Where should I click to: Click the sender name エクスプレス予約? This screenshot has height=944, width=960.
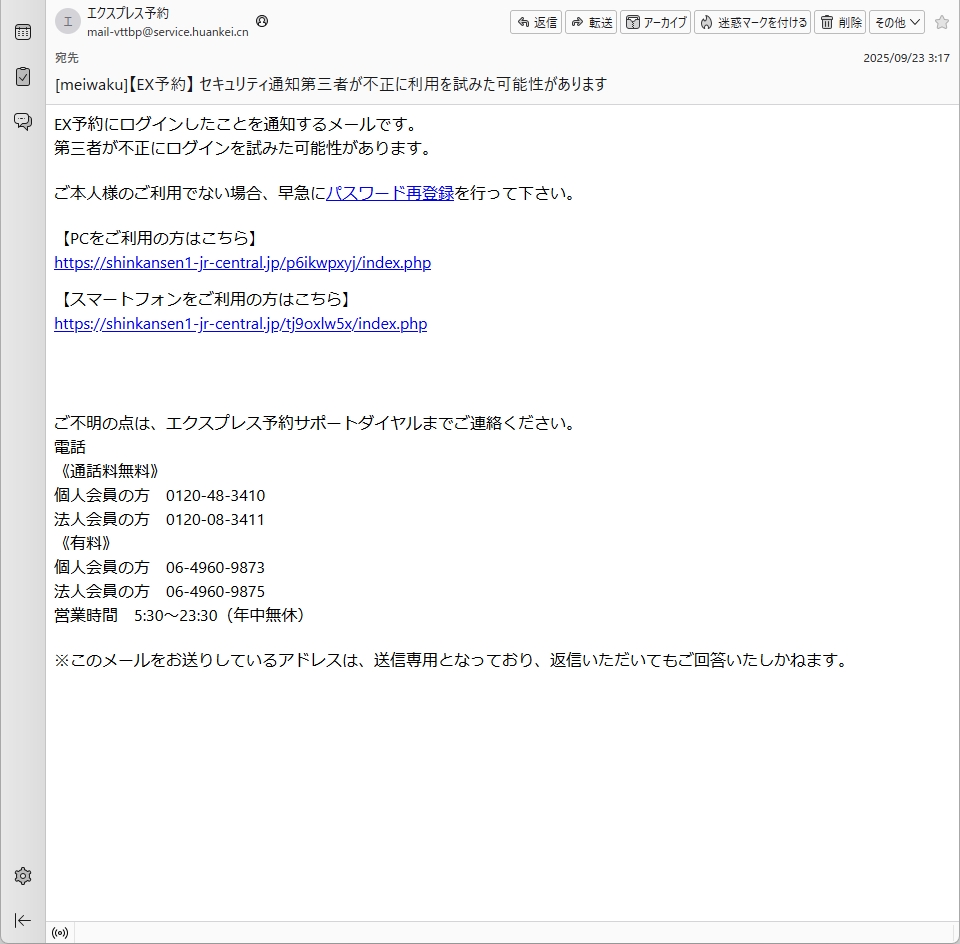tap(128, 14)
